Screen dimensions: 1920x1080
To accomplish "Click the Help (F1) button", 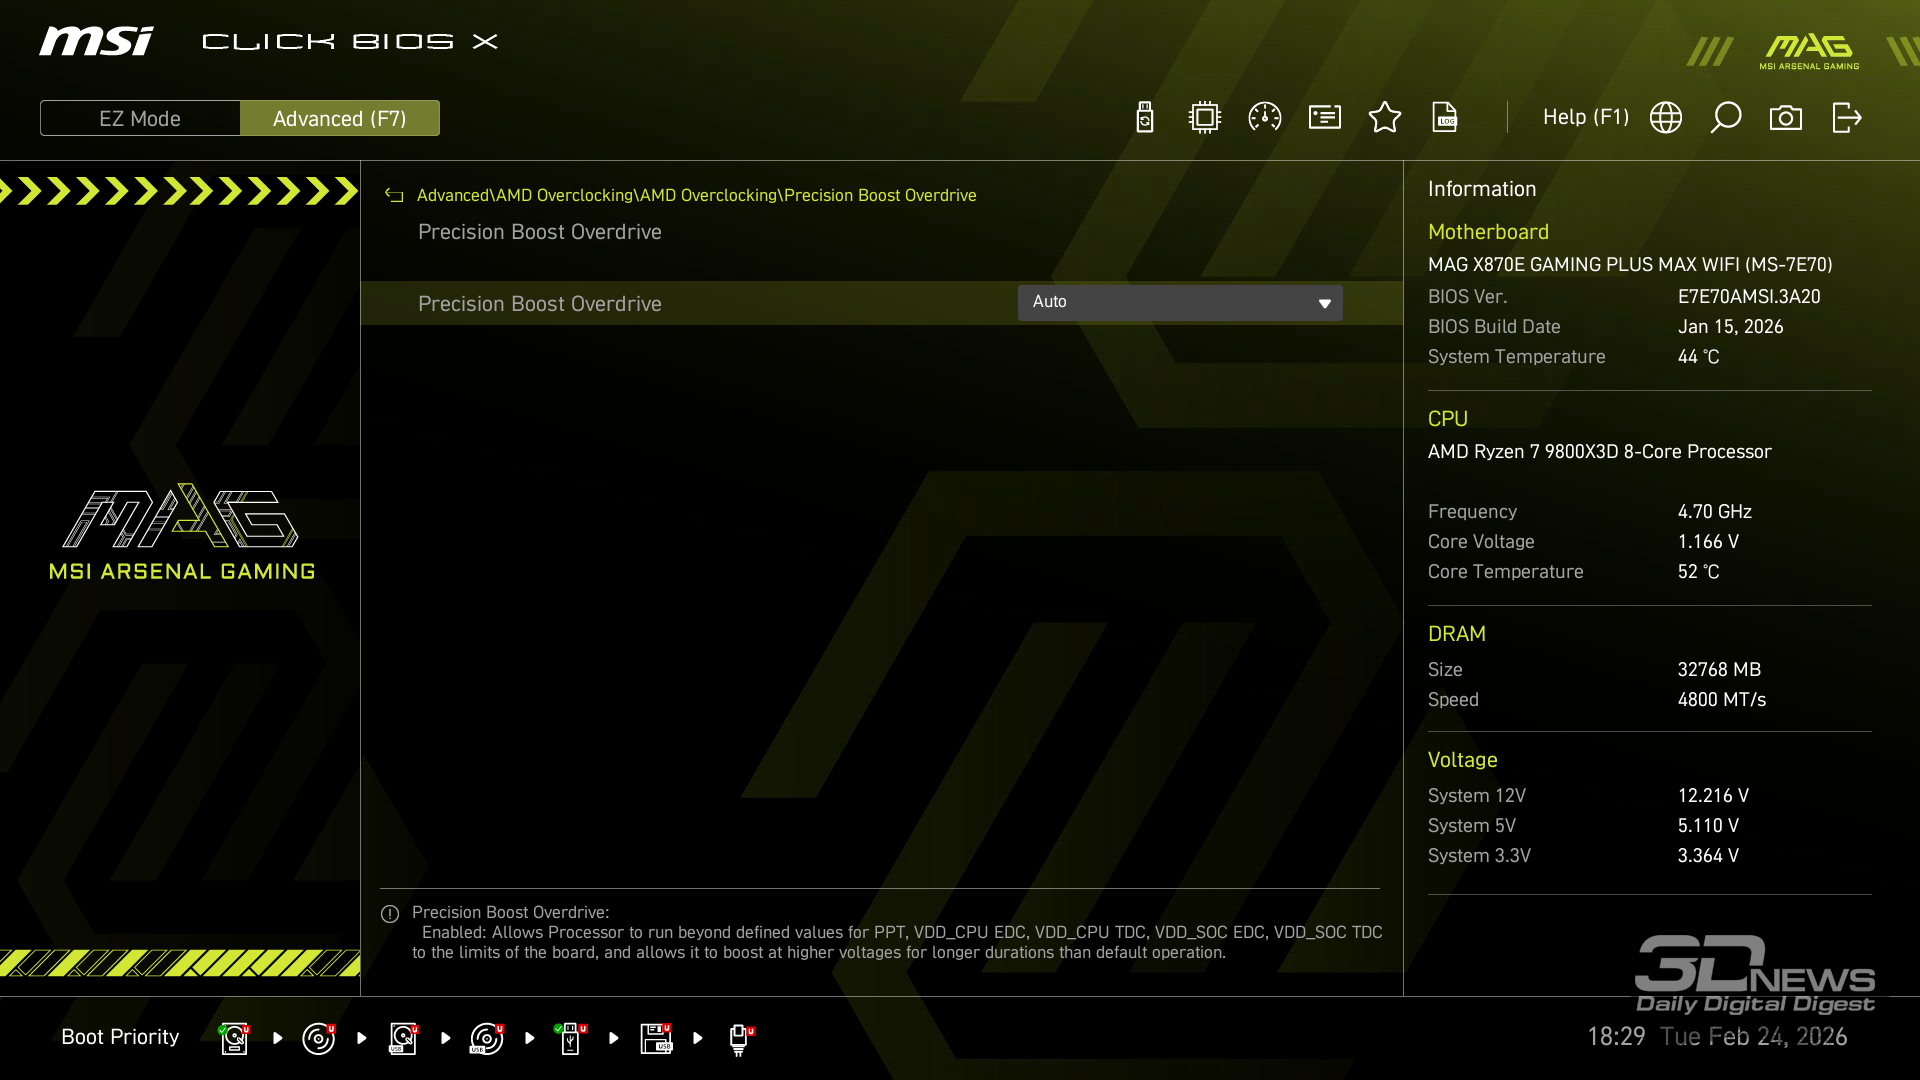I will (x=1585, y=118).
